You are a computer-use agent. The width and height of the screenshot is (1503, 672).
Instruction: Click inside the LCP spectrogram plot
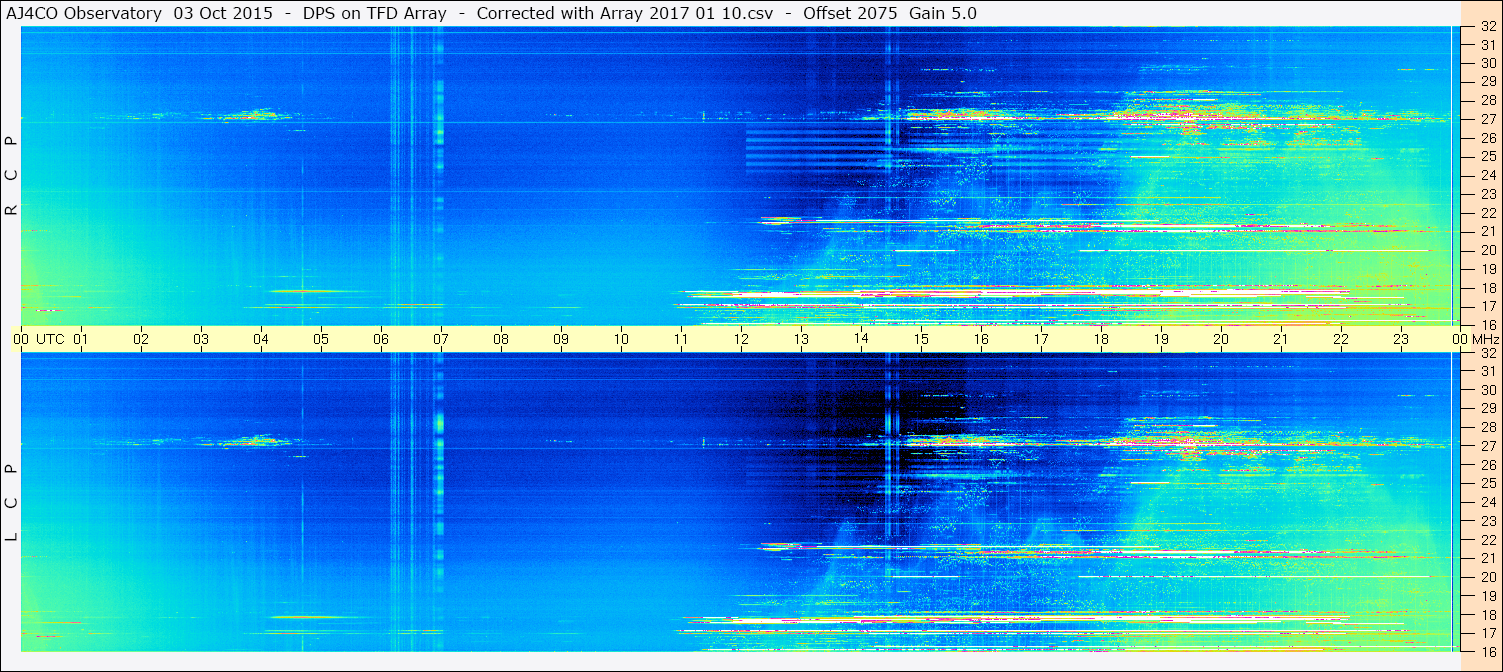740,502
